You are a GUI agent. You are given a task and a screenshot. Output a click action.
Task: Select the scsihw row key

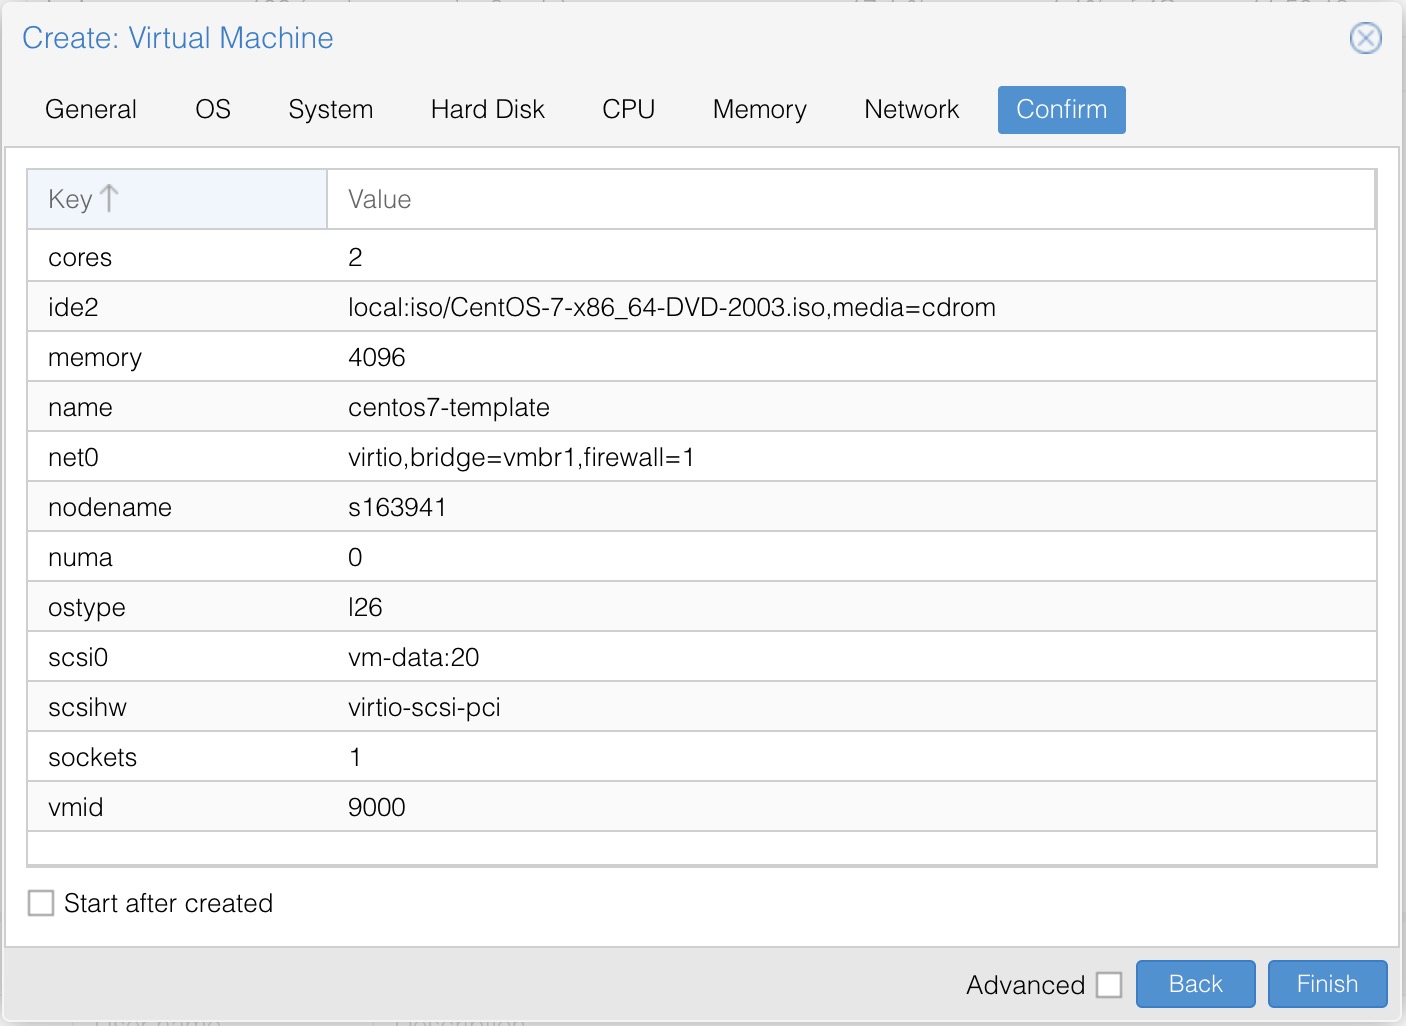pyautogui.click(x=87, y=707)
